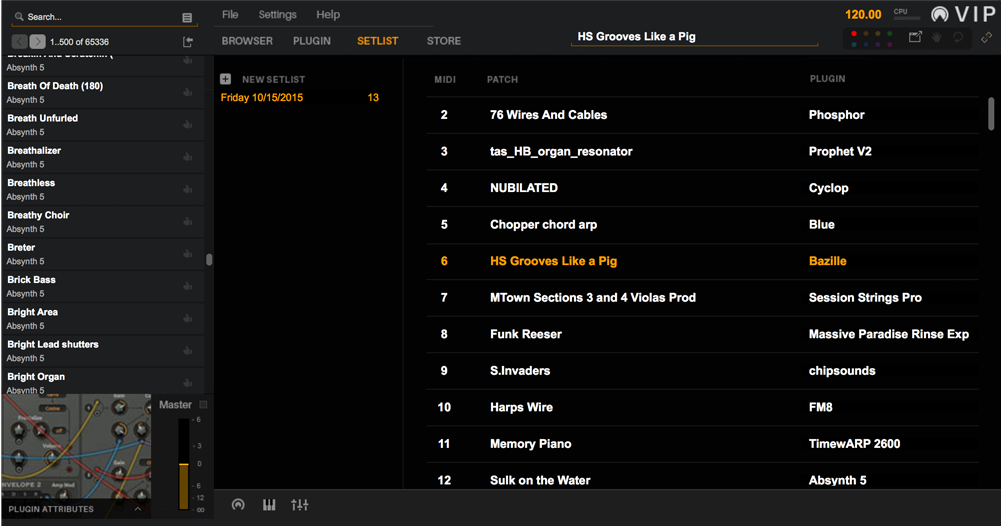Select highlighted patch HS Grooves Like a Pig row
The height and width of the screenshot is (527, 1001).
tap(702, 262)
